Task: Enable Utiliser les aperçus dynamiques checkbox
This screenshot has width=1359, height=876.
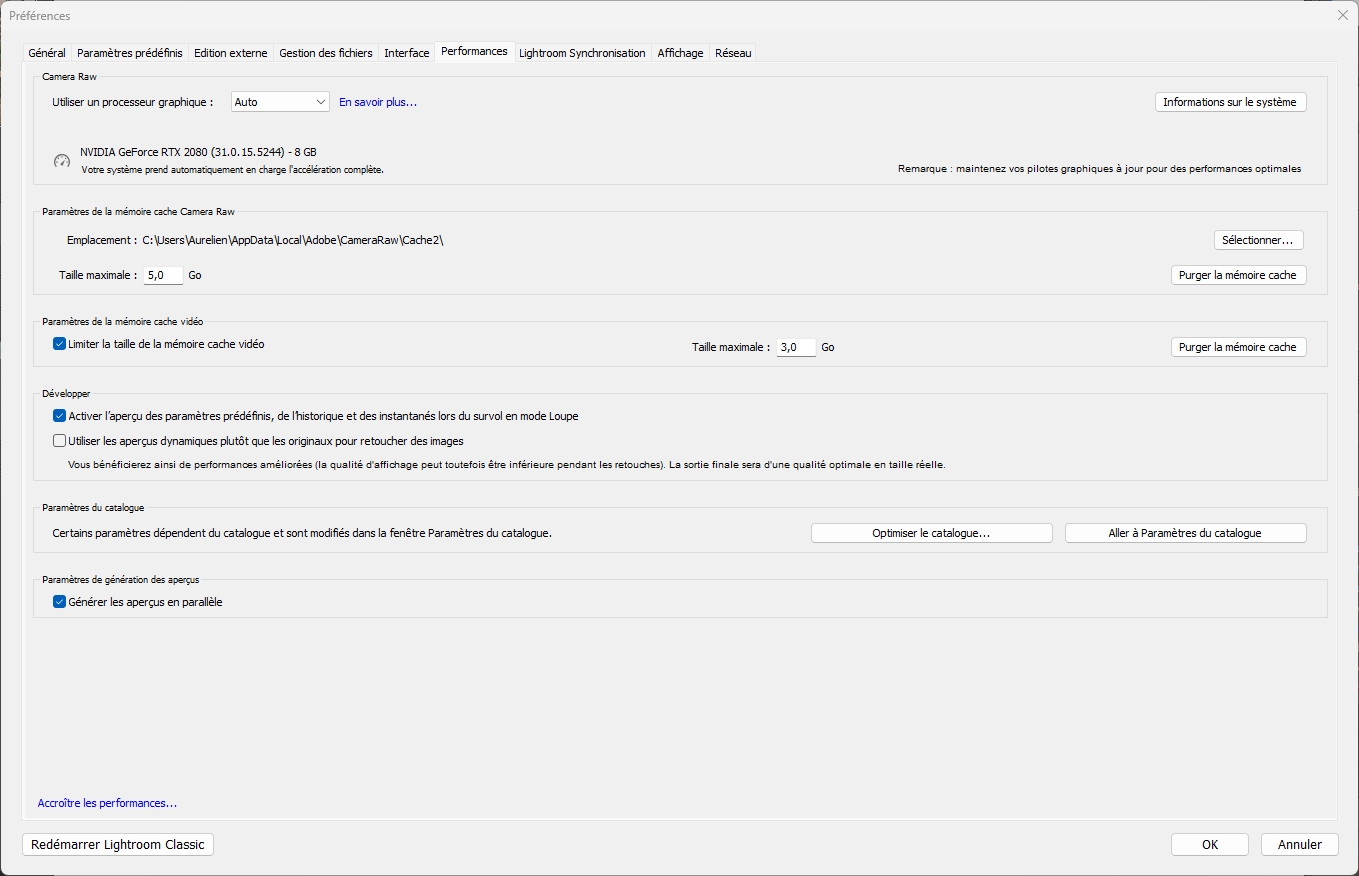Action: point(59,441)
